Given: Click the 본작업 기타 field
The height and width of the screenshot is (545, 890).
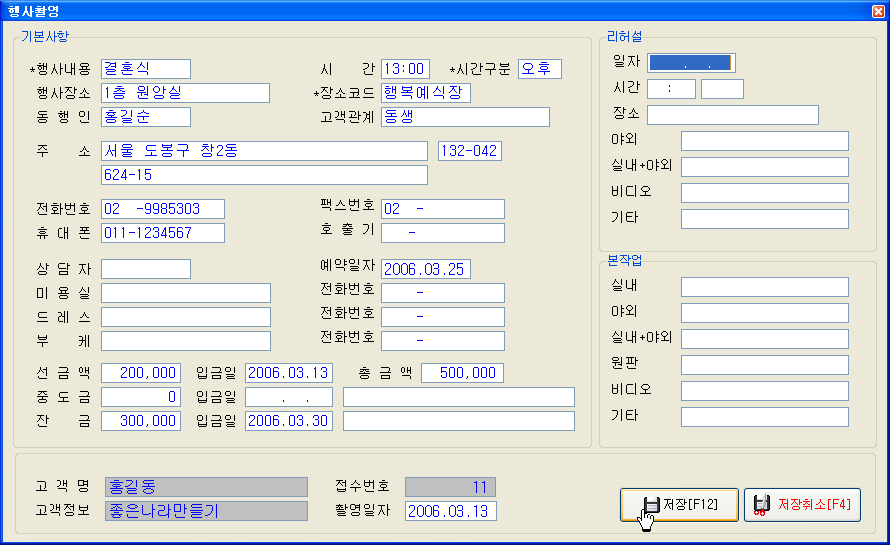Looking at the screenshot, I should 765,417.
